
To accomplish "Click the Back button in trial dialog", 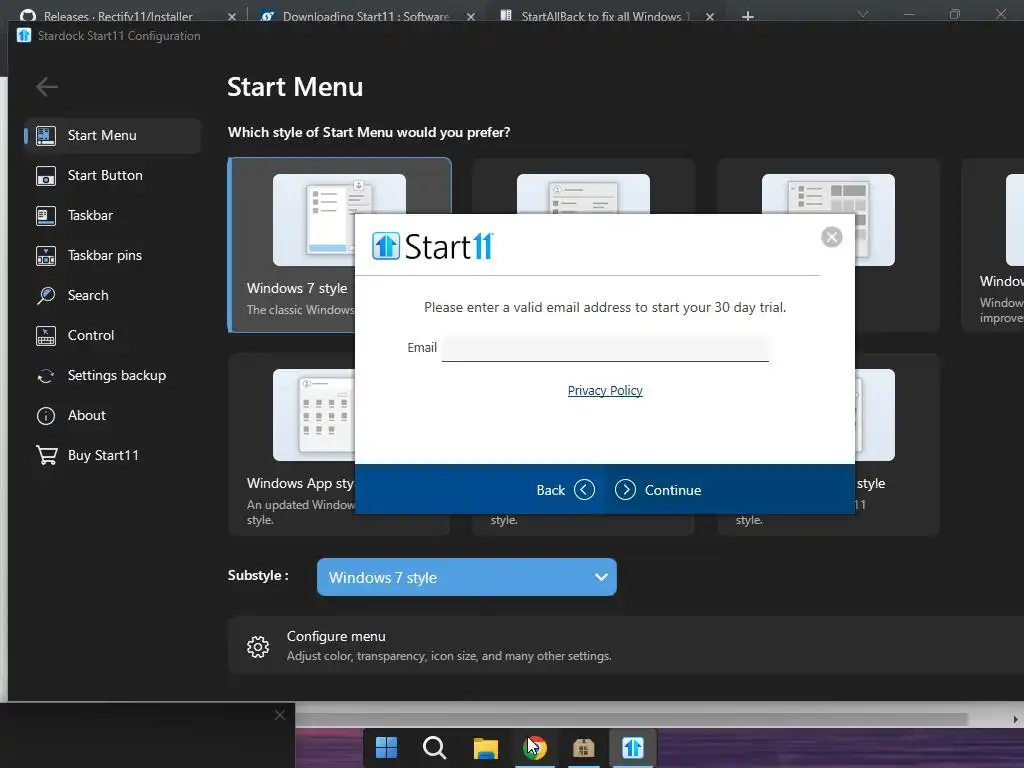I will 566,490.
